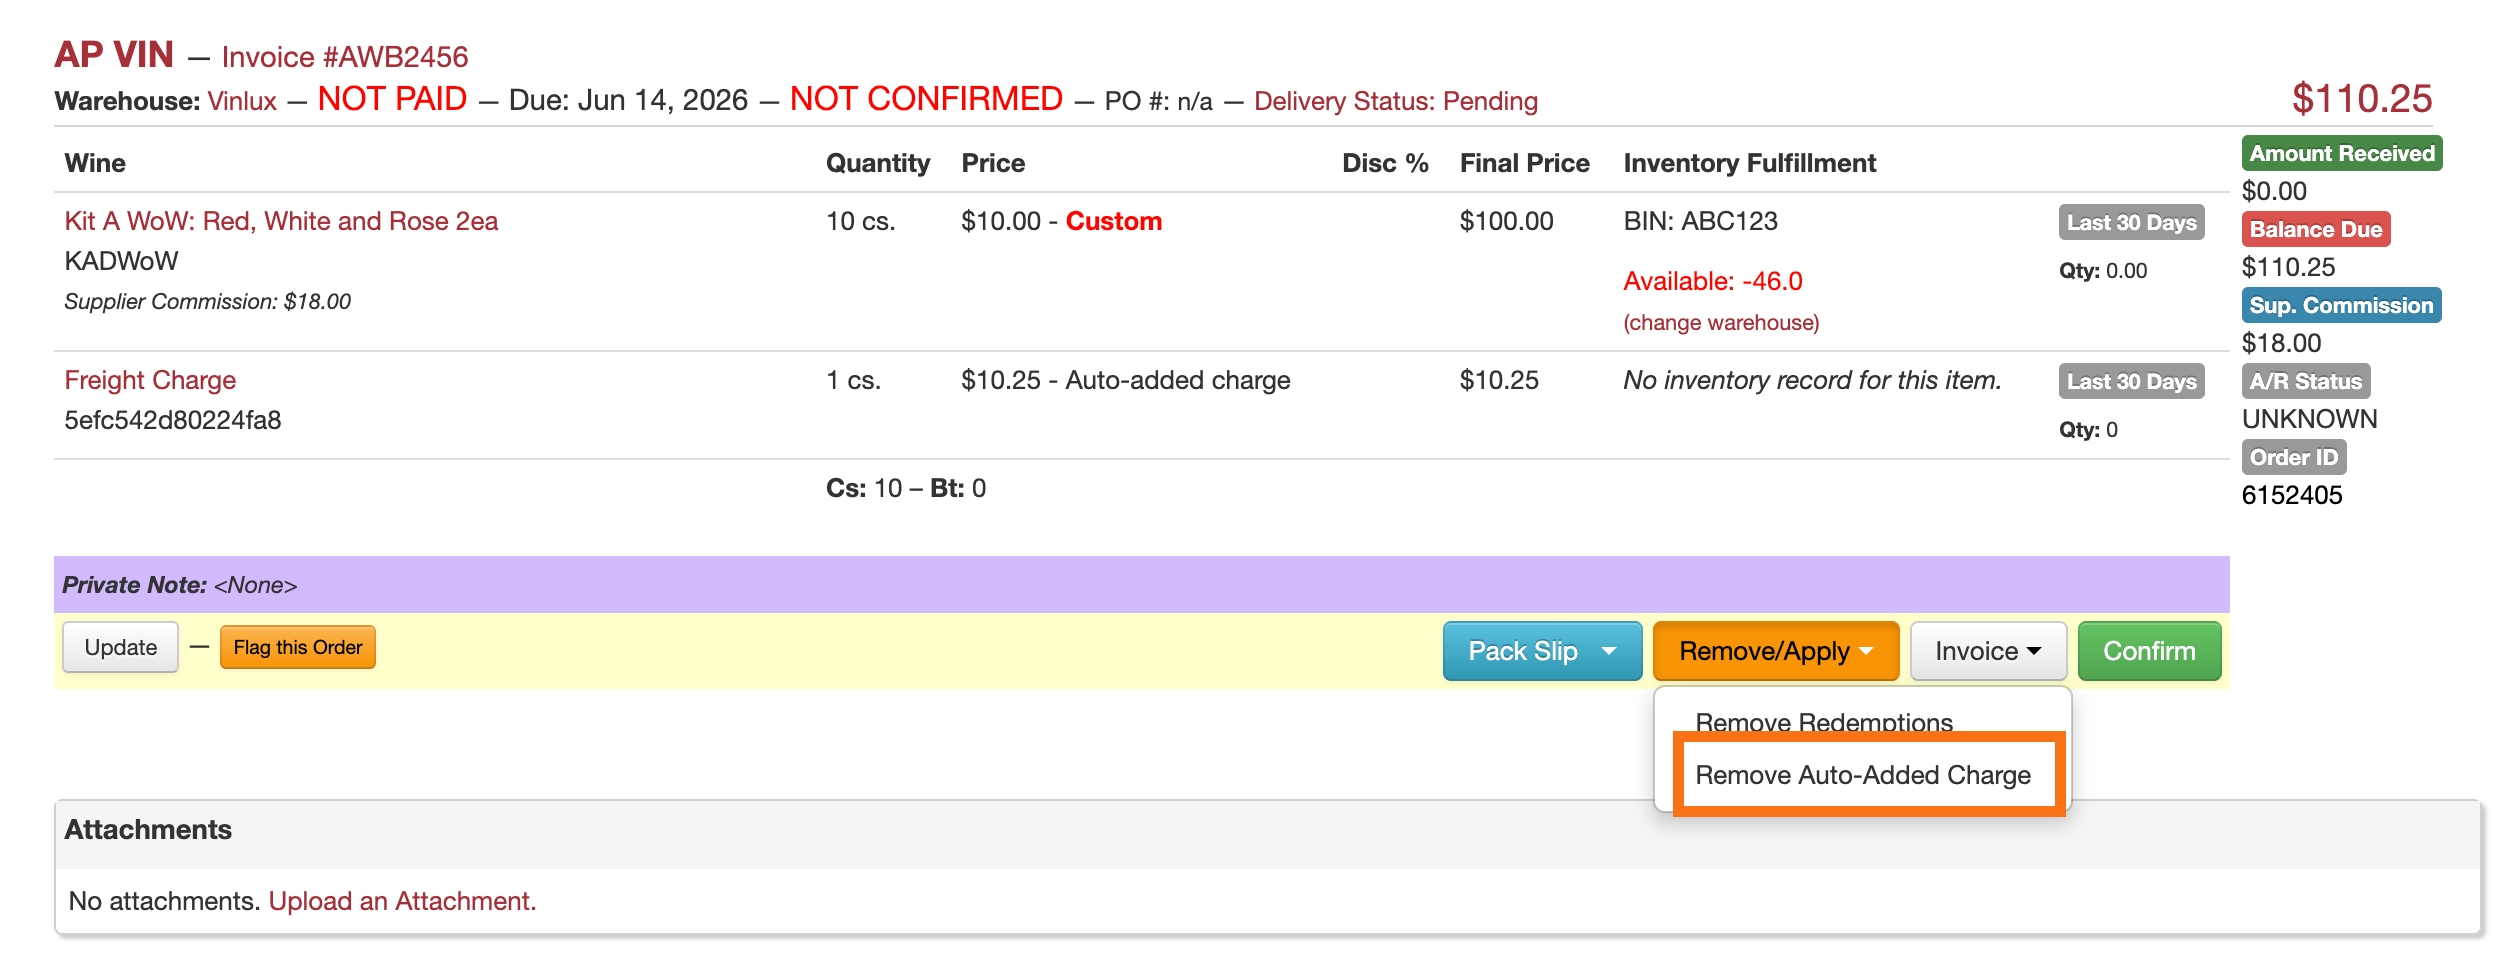Click the $100.00 final price cell
This screenshot has height=970, width=2494.
[x=1507, y=221]
